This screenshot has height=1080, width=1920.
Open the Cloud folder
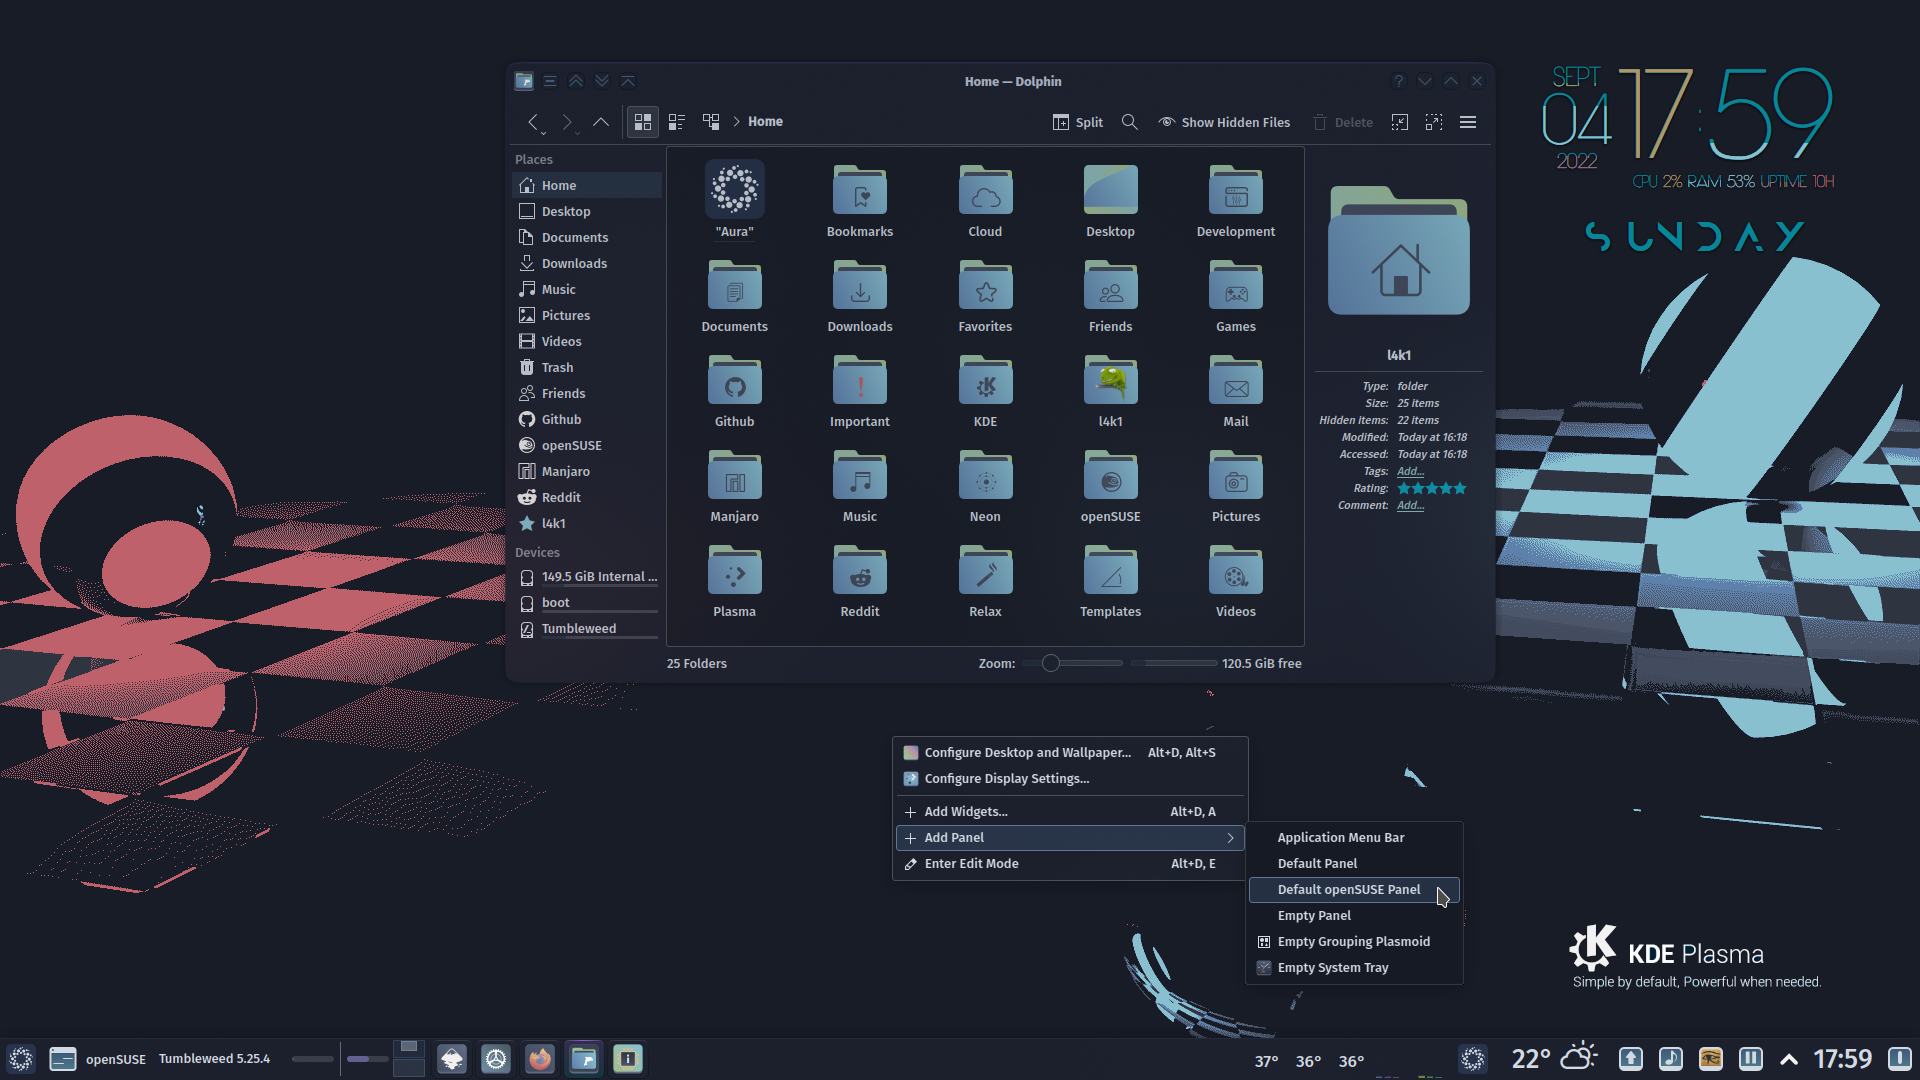(985, 200)
